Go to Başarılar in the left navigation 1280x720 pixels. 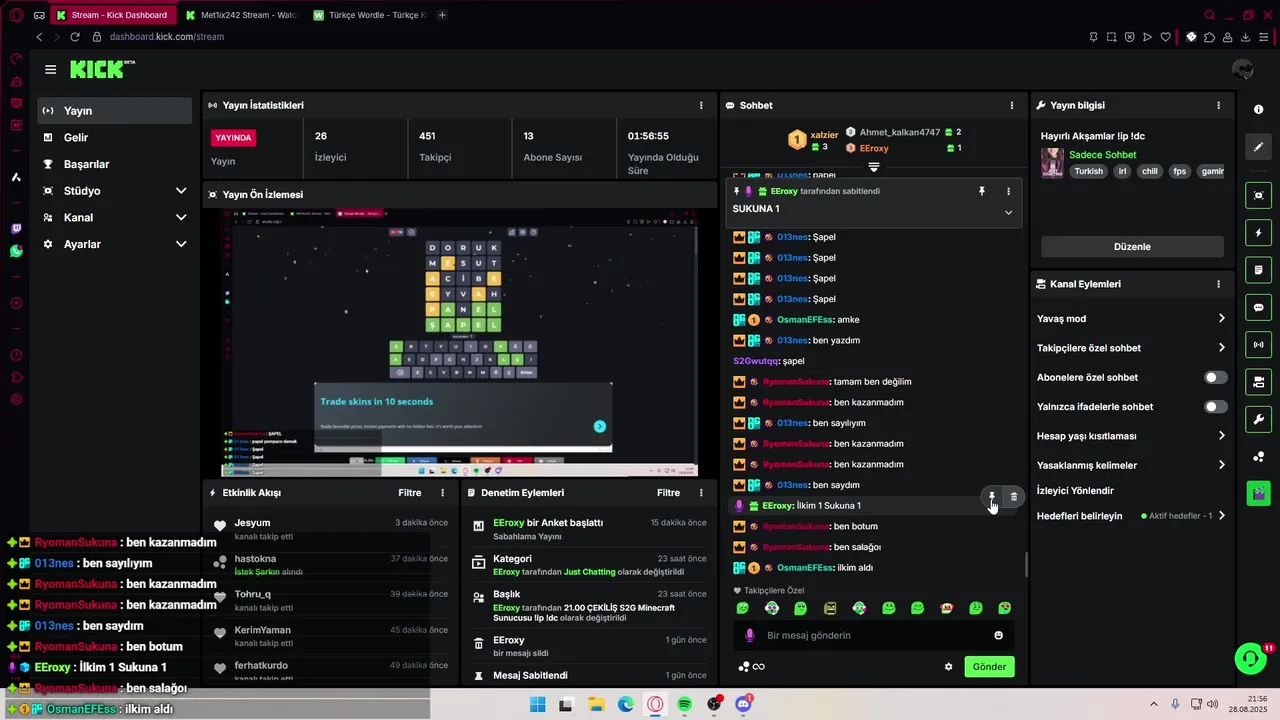click(x=115, y=164)
